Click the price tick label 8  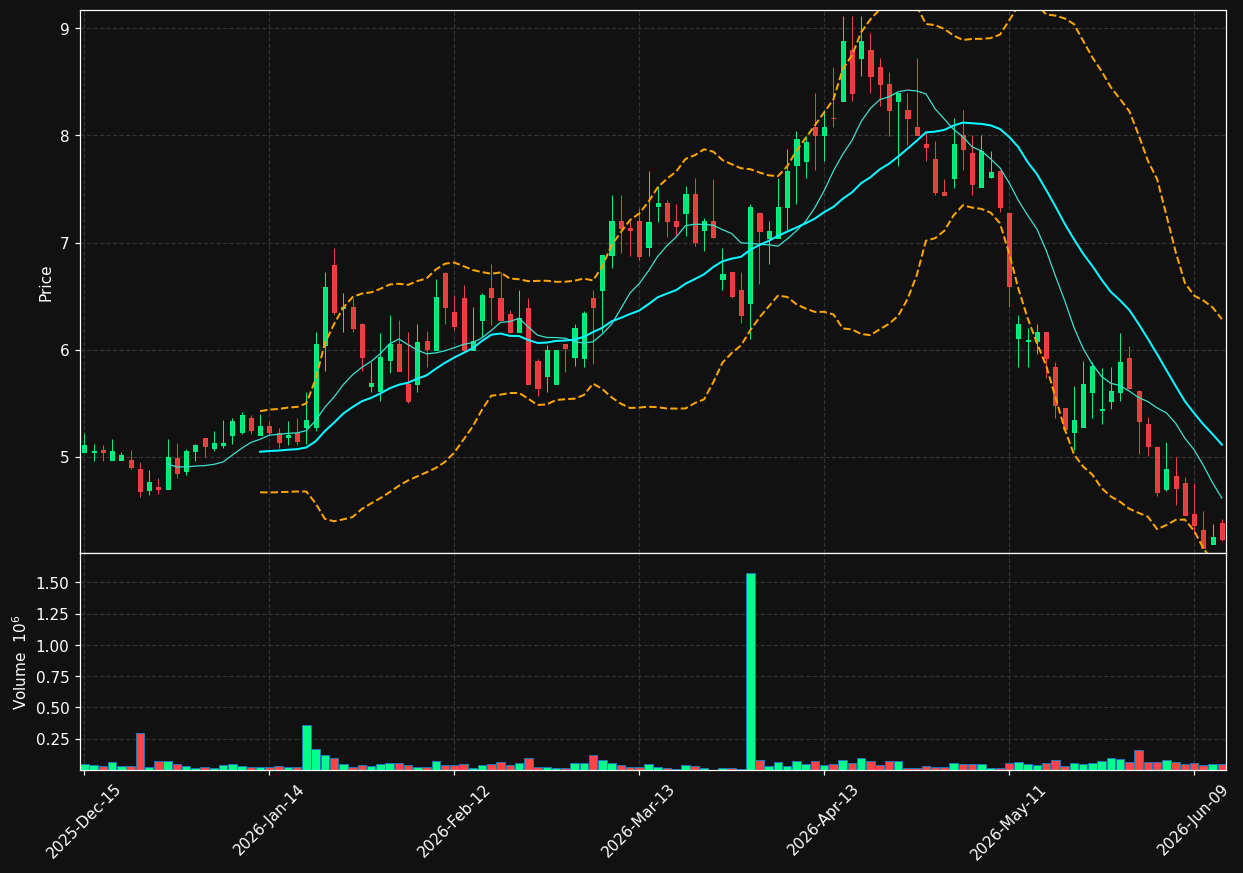click(x=64, y=136)
